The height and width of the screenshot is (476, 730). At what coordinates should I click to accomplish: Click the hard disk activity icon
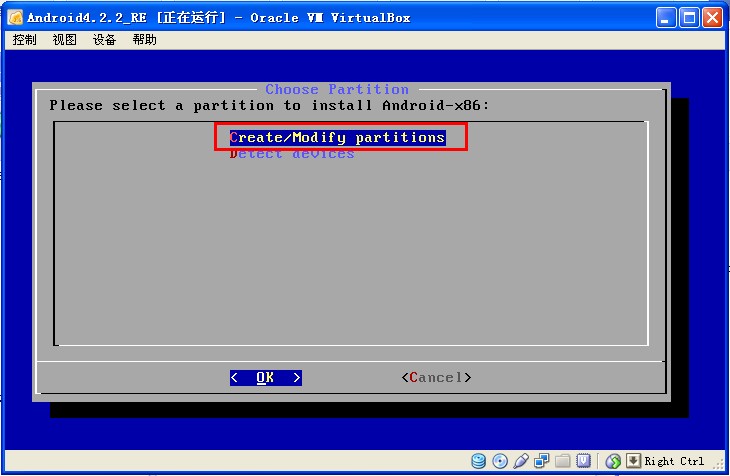479,461
